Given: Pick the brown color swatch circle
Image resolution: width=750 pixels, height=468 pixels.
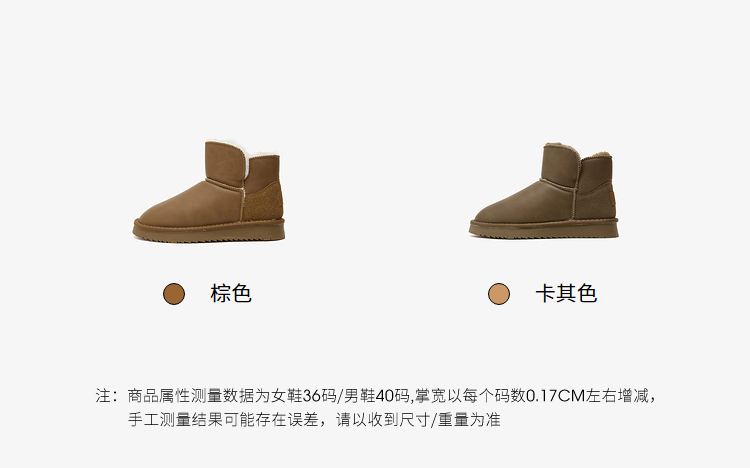Looking at the screenshot, I should tap(174, 294).
